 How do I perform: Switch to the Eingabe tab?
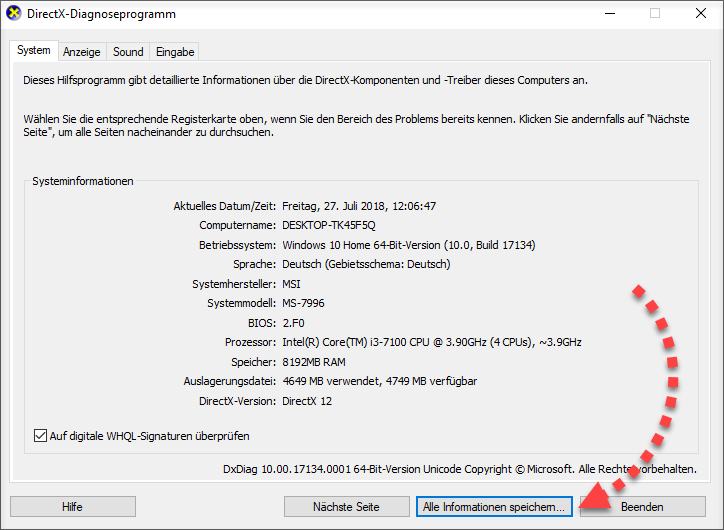click(175, 52)
